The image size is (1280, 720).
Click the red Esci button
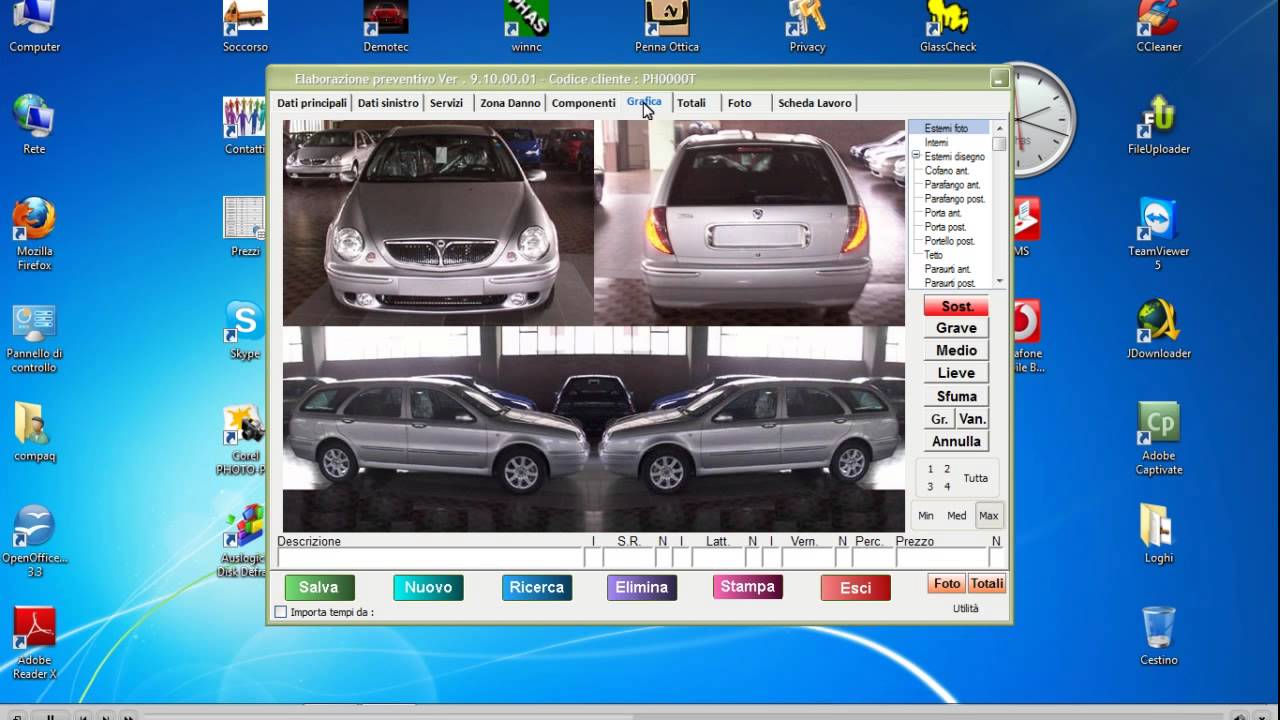[x=856, y=588]
